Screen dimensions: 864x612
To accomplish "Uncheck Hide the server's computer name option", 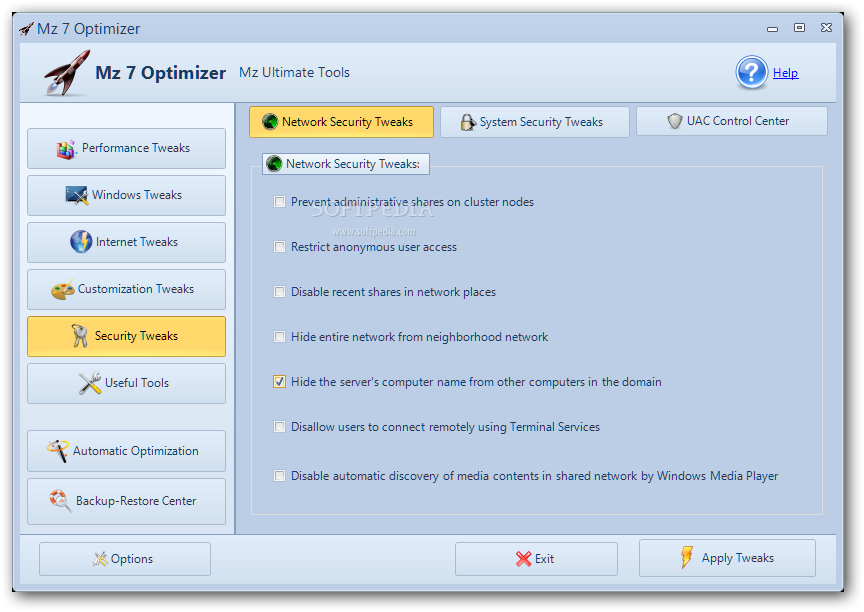I will 279,382.
